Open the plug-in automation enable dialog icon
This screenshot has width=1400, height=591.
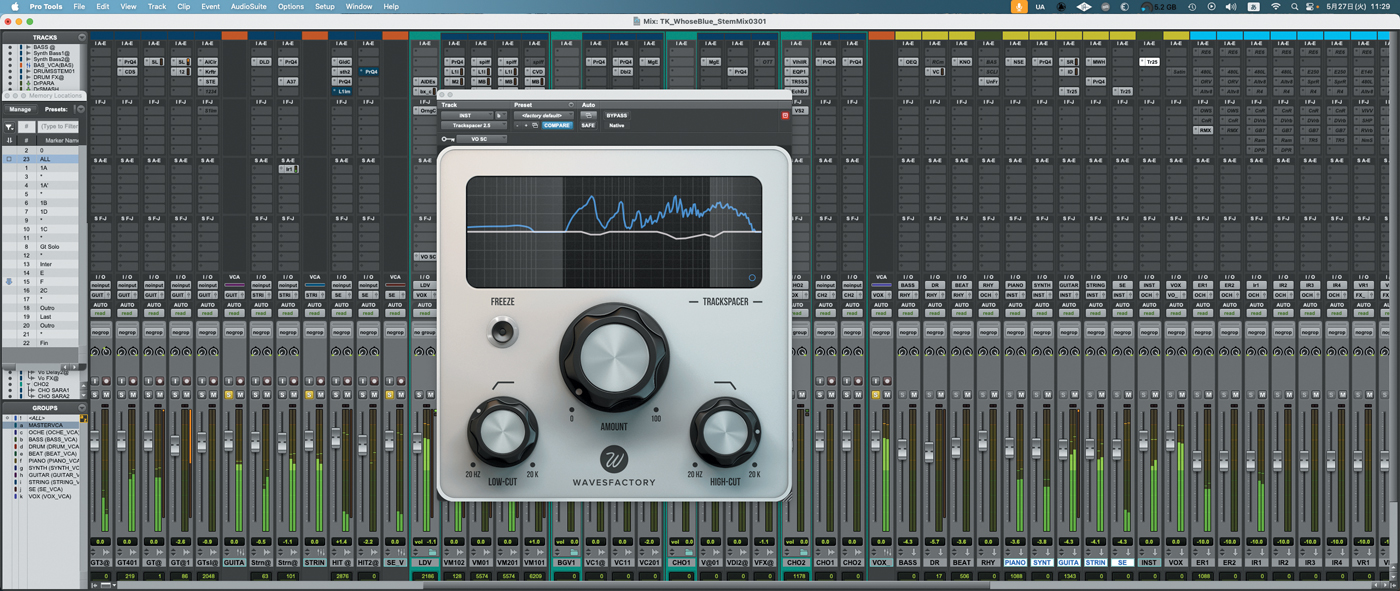tap(588, 116)
